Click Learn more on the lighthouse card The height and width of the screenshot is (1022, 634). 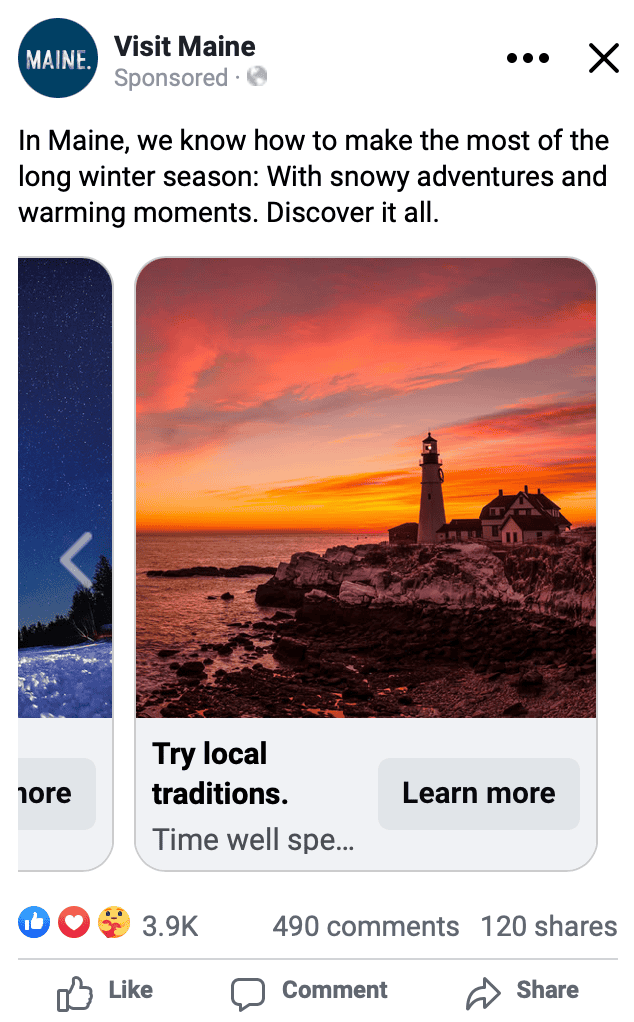[x=479, y=793]
